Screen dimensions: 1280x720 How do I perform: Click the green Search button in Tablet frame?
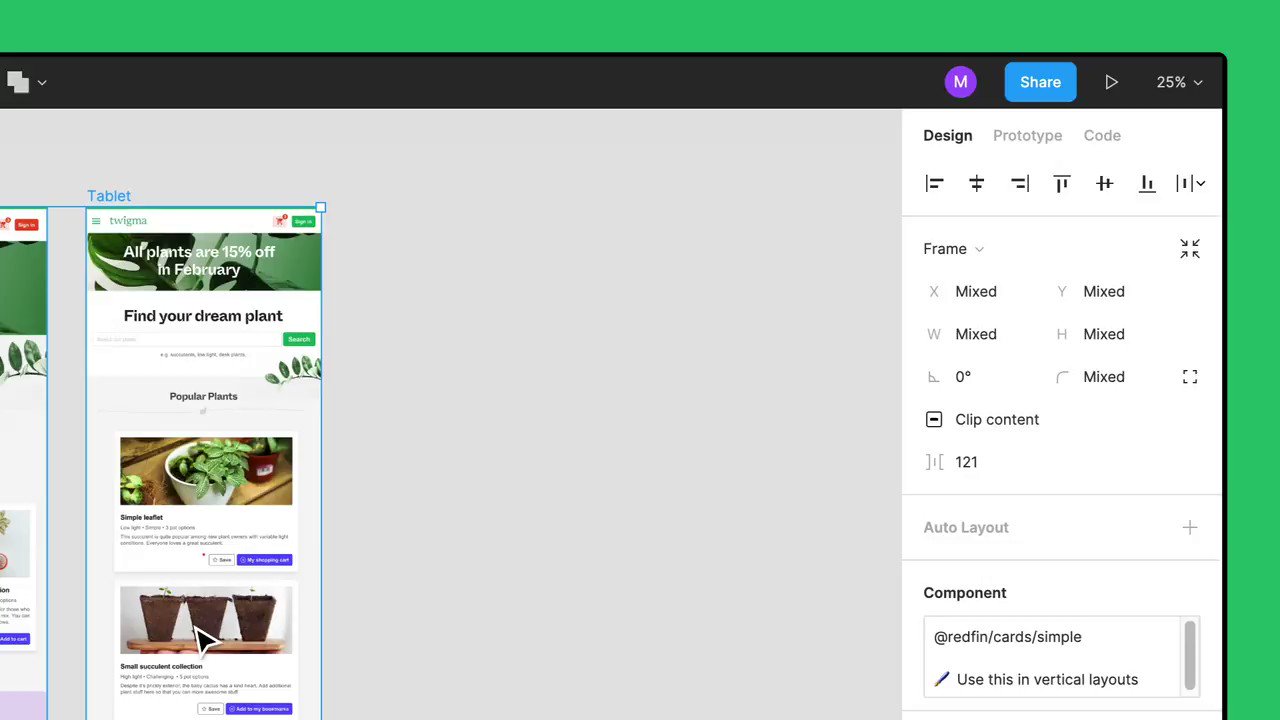tap(299, 339)
